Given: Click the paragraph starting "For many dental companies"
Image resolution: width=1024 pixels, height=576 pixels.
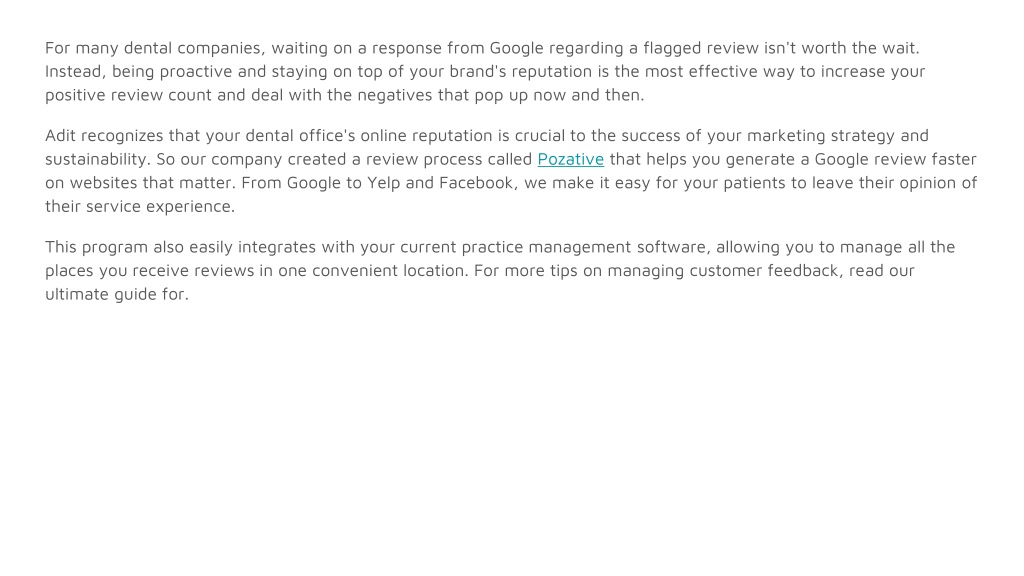Looking at the screenshot, I should 485,71.
